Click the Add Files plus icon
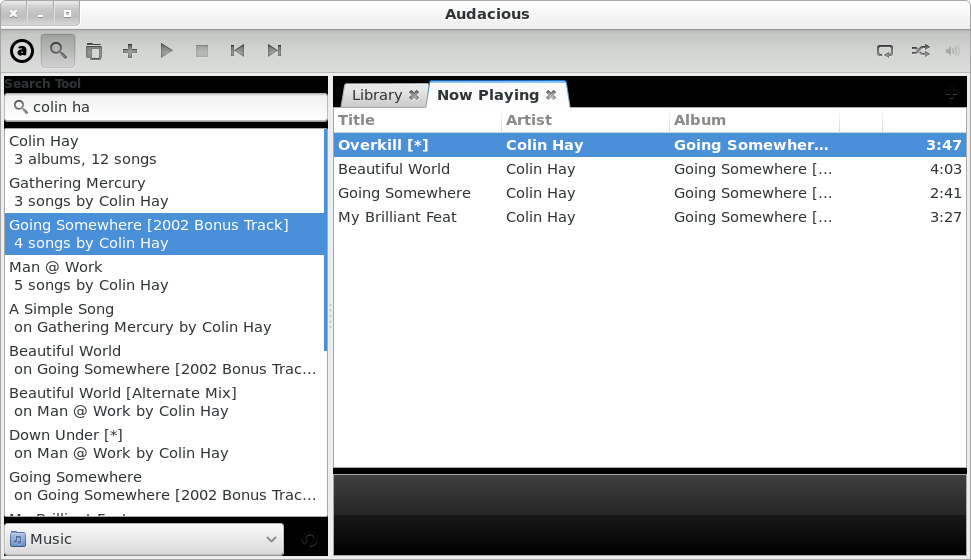Image resolution: width=971 pixels, height=560 pixels. tap(129, 51)
